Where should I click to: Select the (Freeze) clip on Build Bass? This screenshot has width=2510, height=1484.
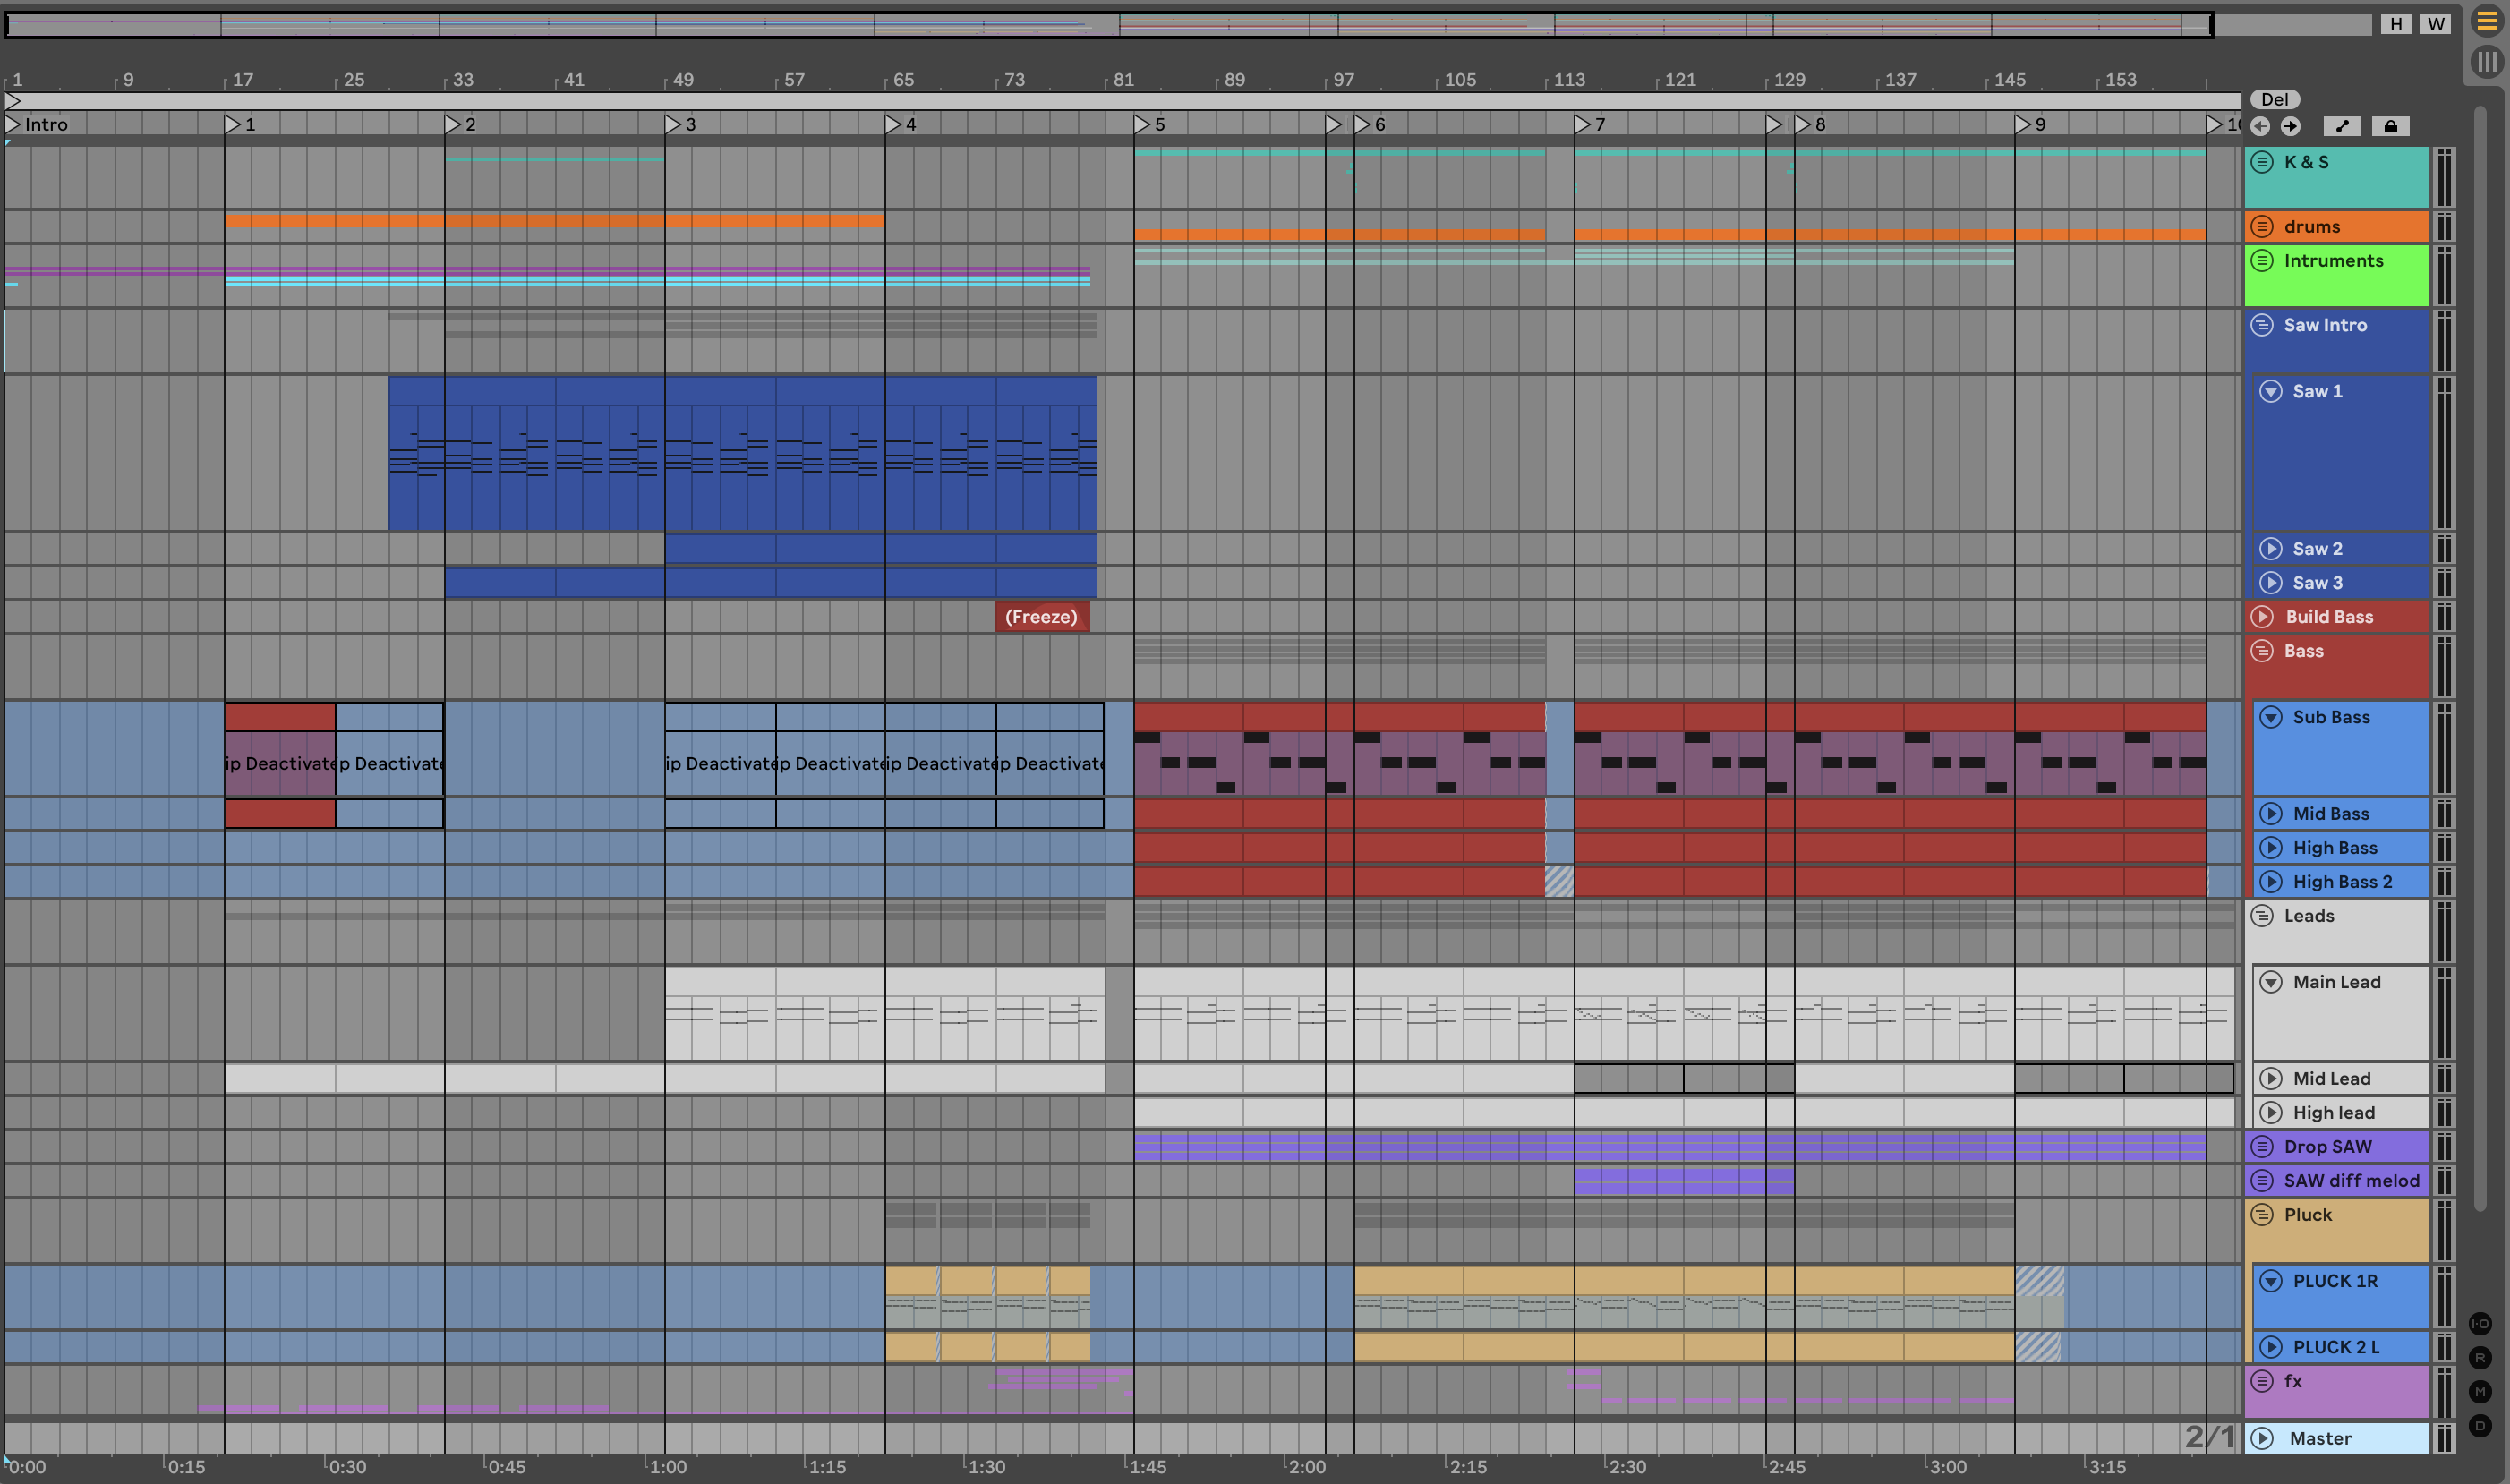pos(1041,617)
